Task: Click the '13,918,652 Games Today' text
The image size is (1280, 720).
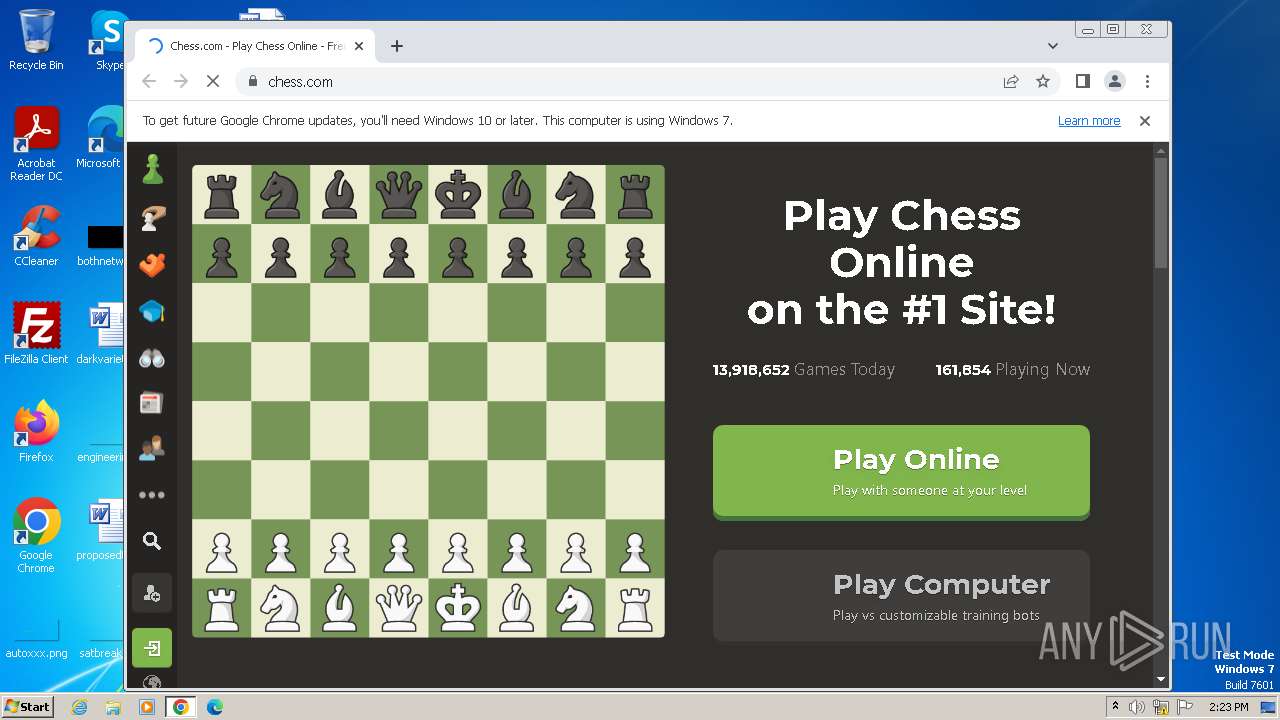Action: pyautogui.click(x=803, y=370)
